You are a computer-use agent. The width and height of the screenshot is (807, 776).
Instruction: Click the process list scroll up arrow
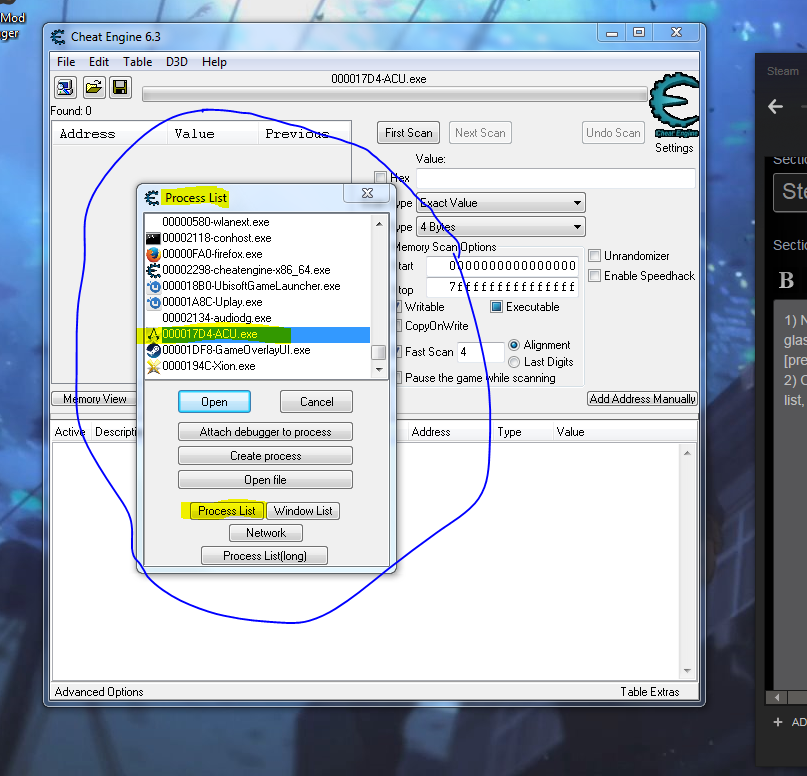(x=379, y=224)
